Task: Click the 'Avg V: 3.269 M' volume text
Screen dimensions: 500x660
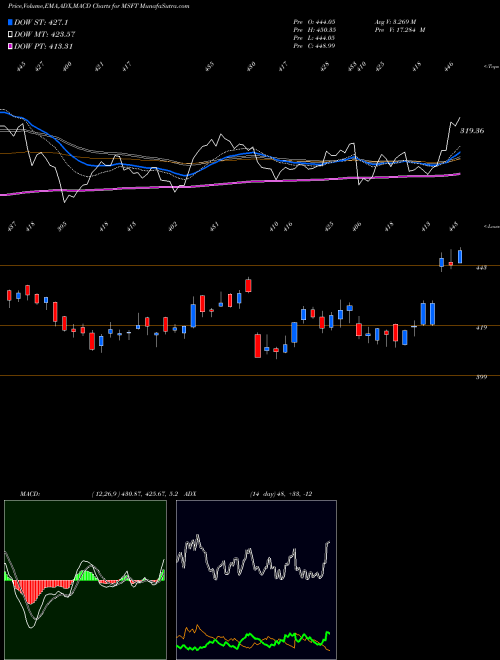Action: [395, 22]
